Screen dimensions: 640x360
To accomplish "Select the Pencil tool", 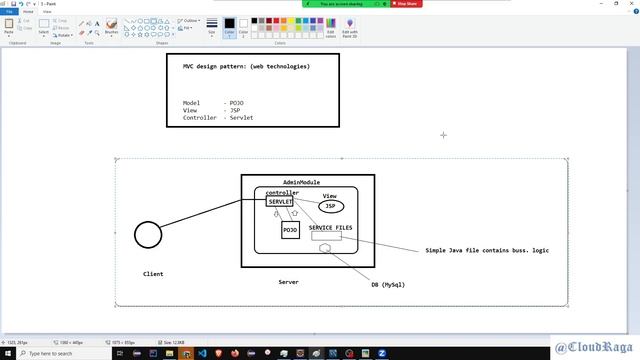I will tap(81, 24).
